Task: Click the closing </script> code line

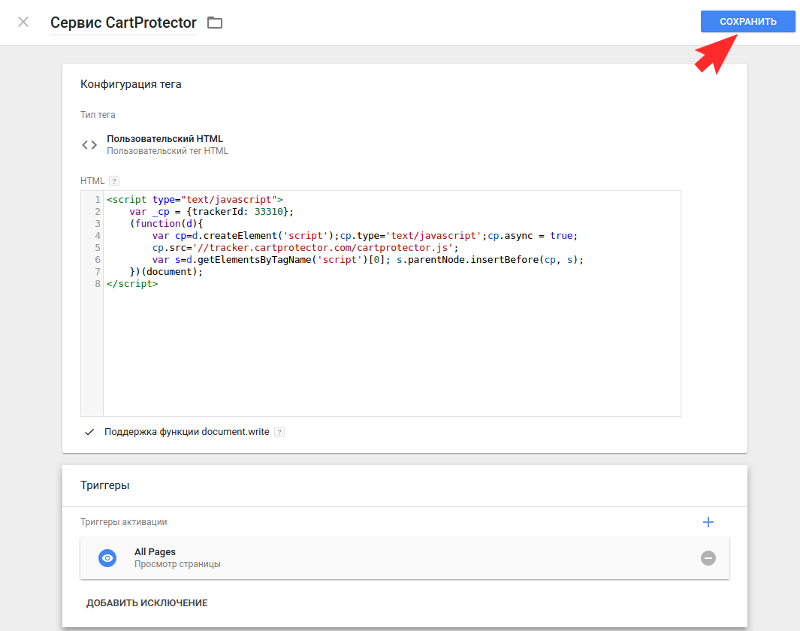Action: (132, 284)
